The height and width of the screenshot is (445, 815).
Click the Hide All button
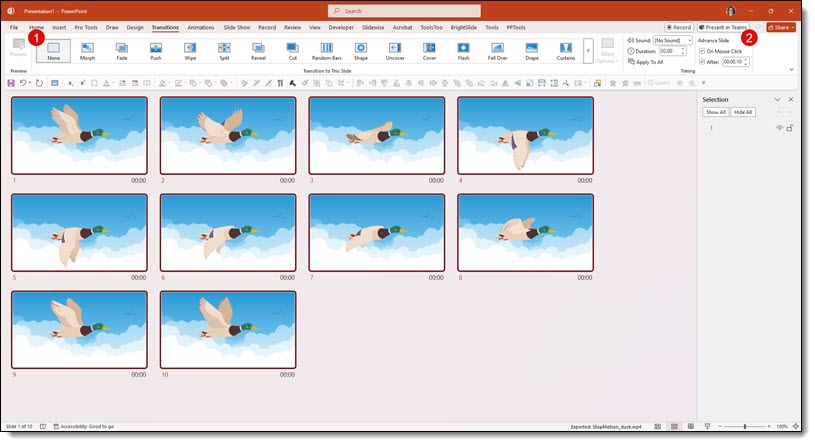click(x=742, y=112)
